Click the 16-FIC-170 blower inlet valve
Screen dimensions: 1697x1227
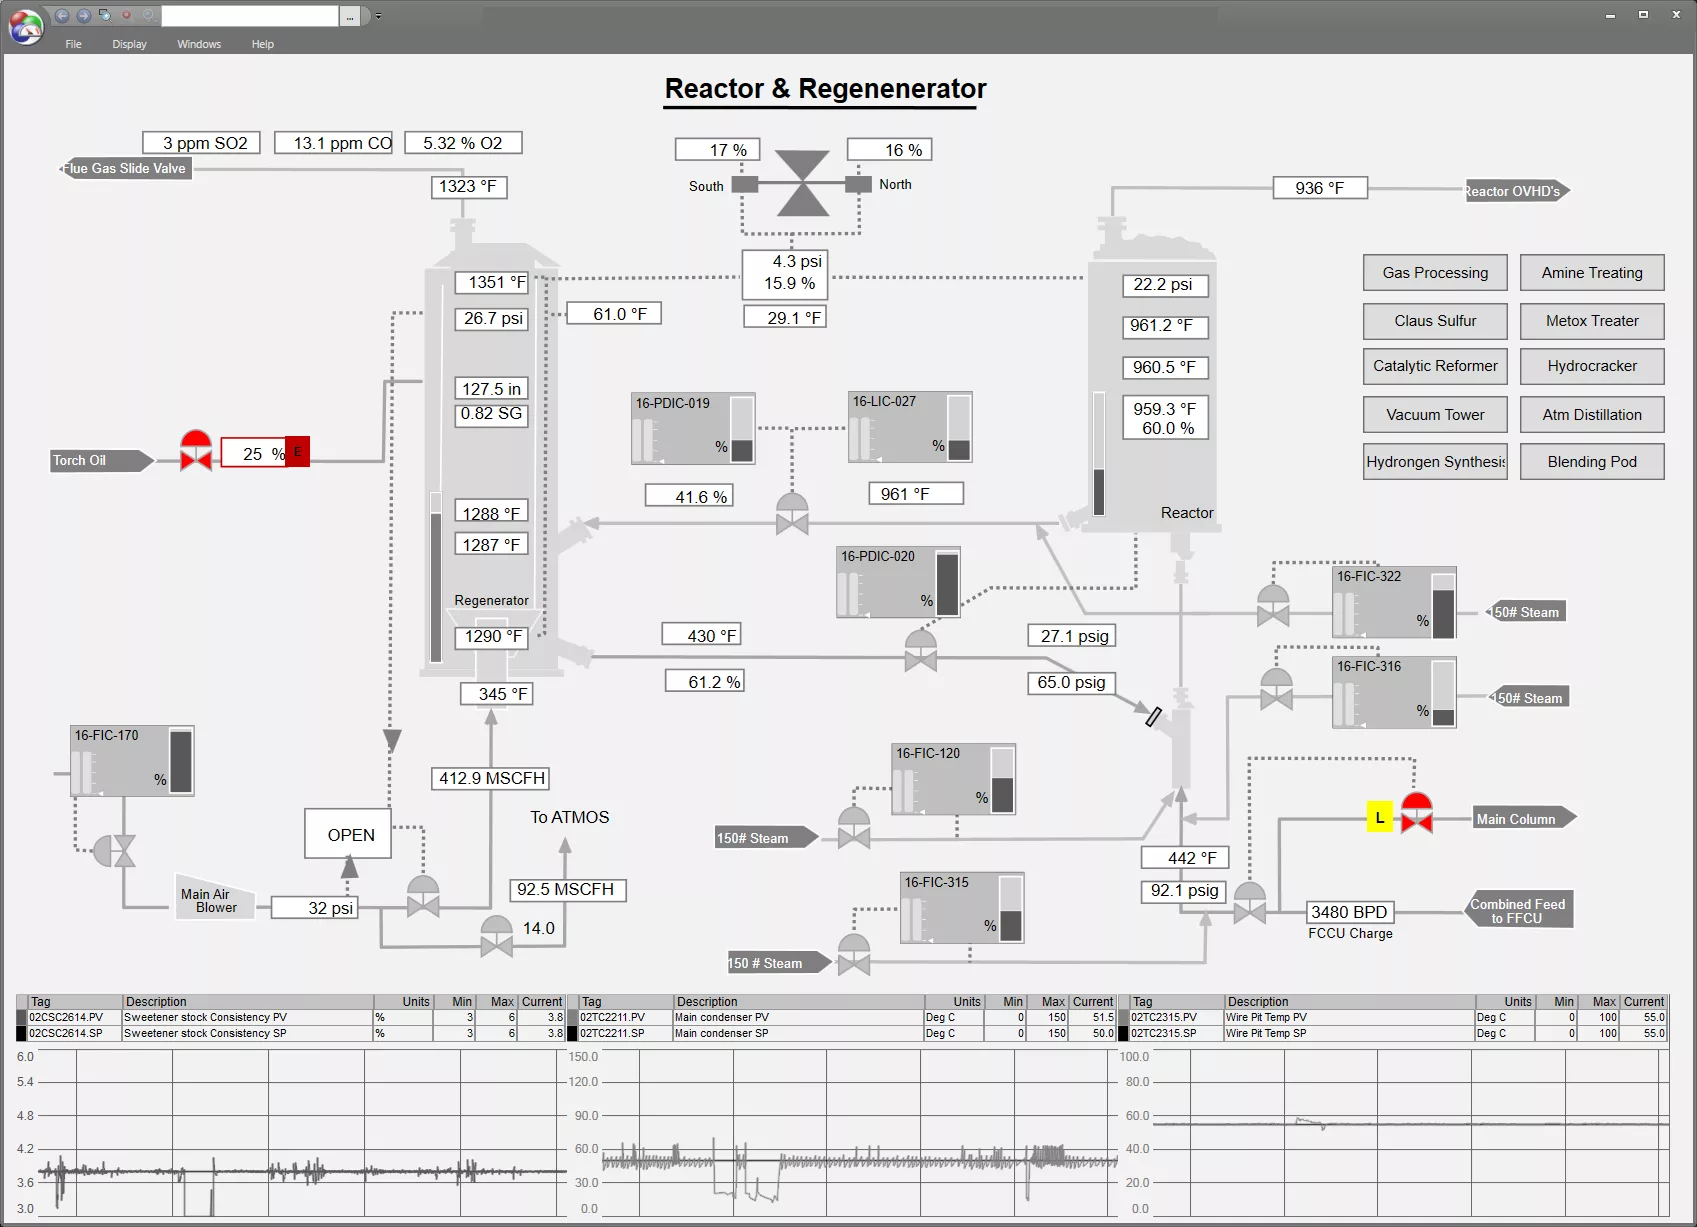tap(114, 851)
